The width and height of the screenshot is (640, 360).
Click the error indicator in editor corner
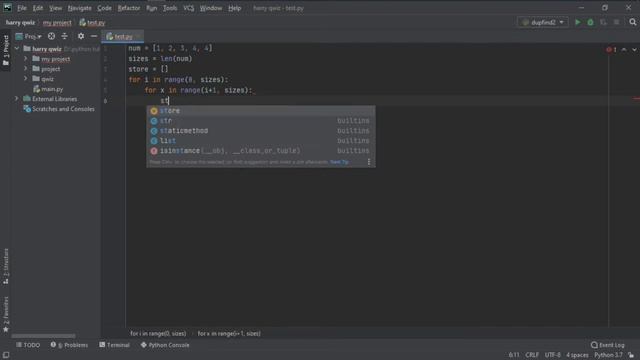(611, 49)
